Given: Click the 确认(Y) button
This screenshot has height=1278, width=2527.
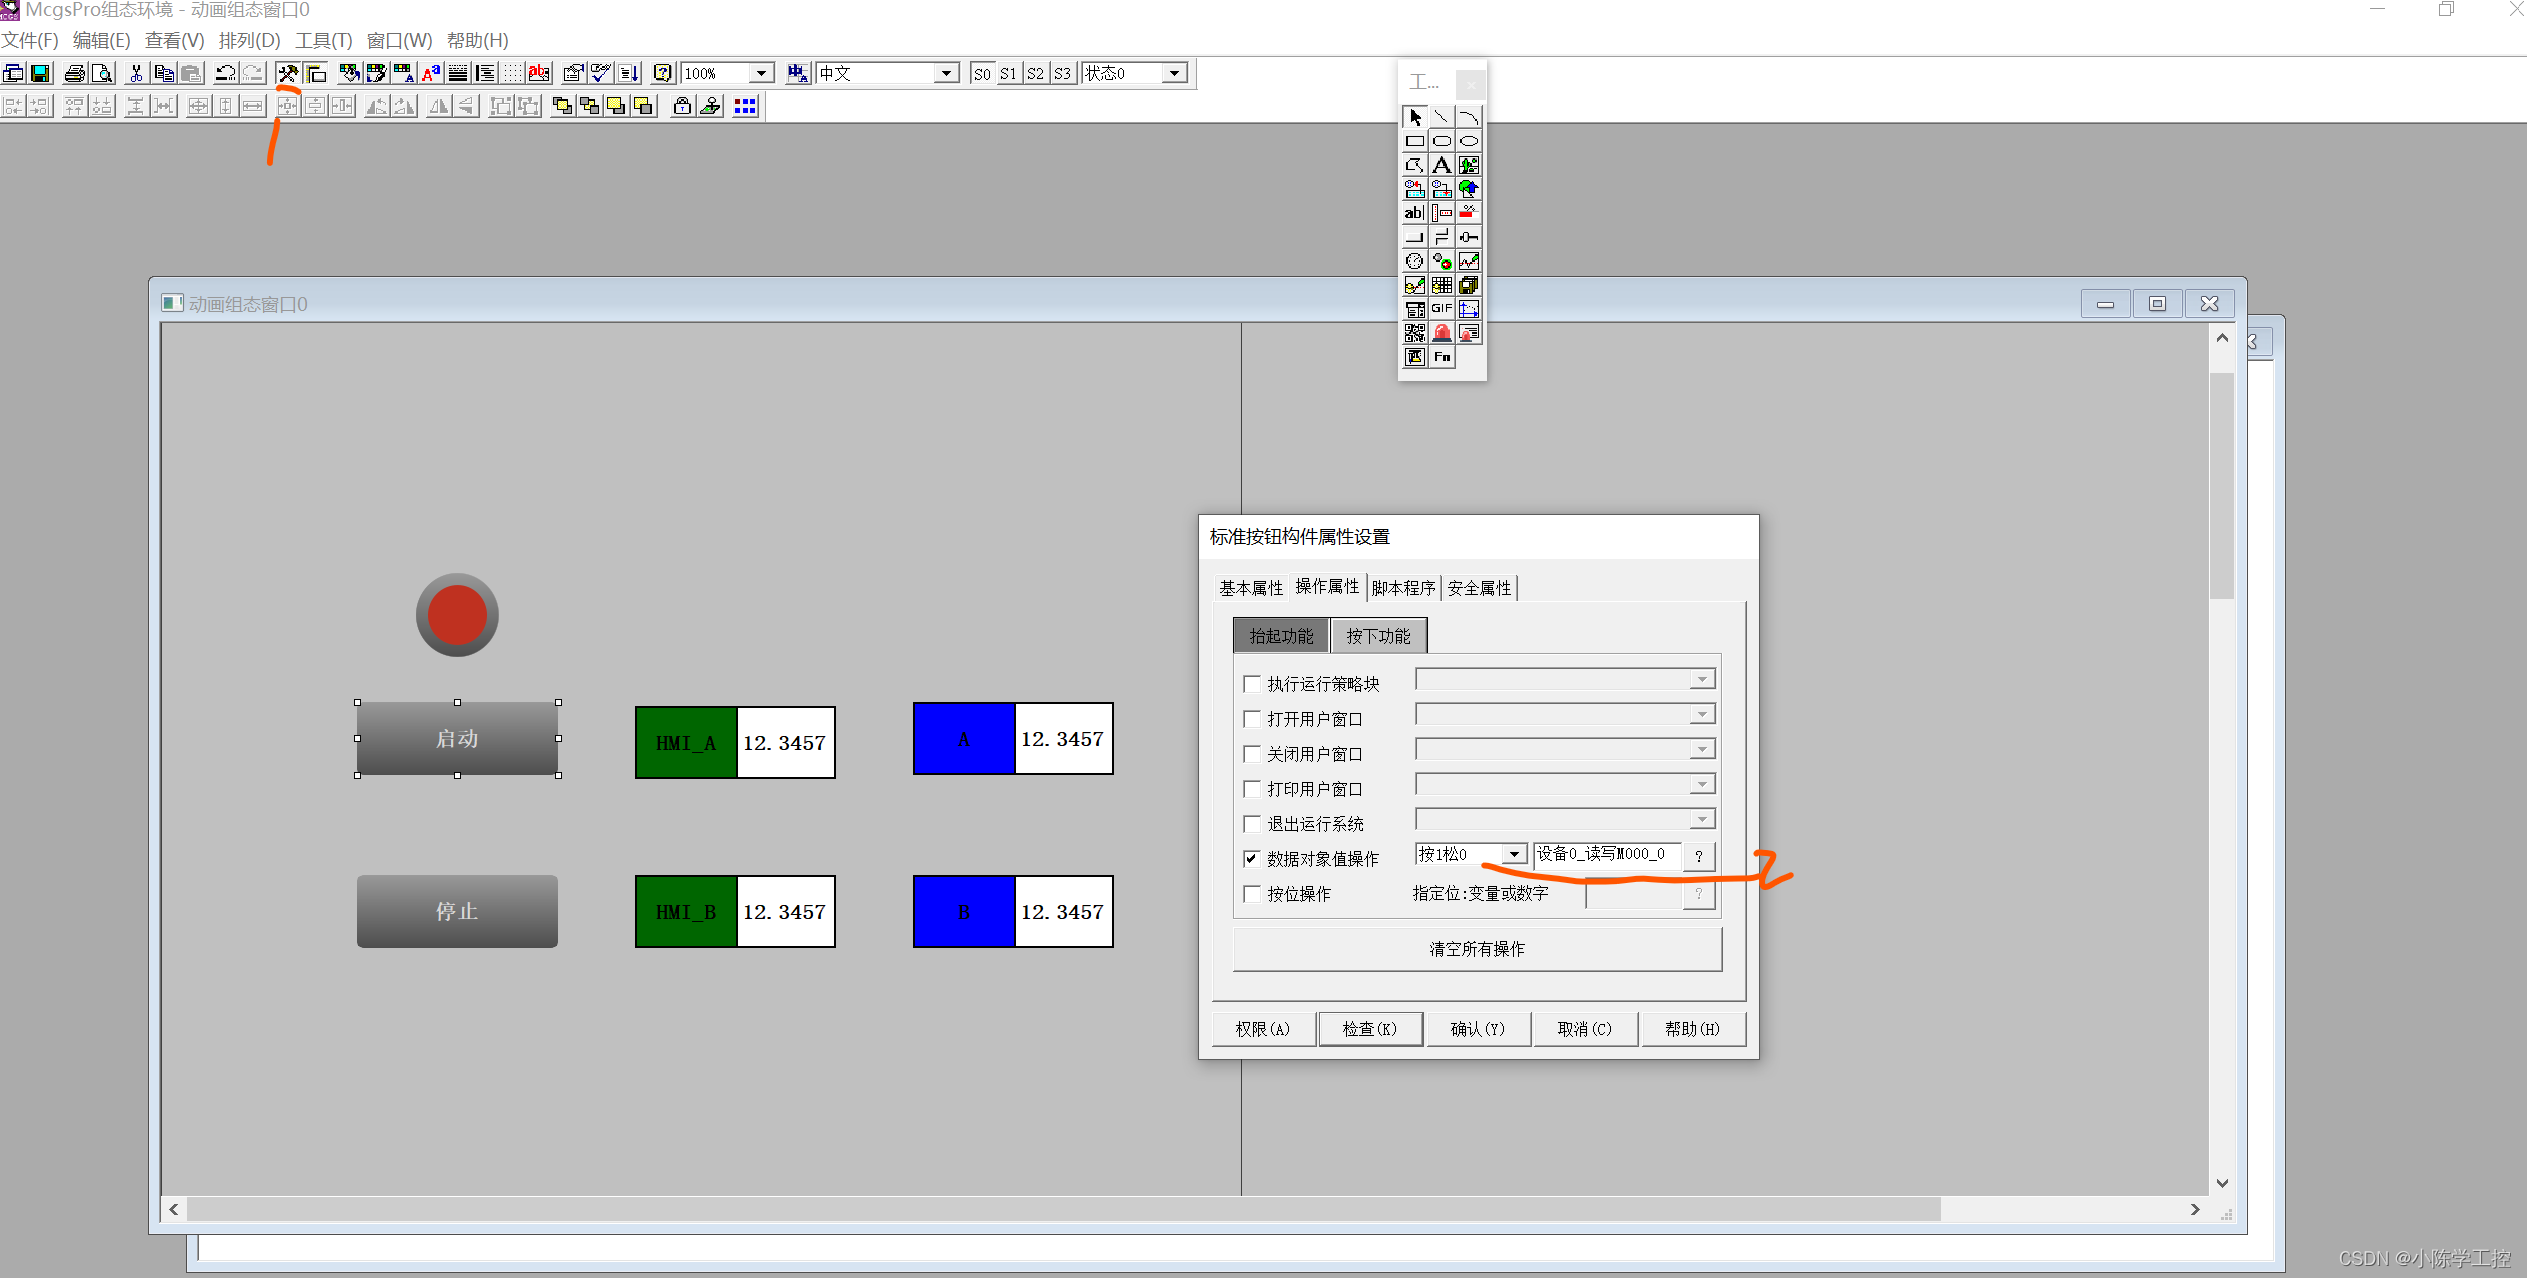Looking at the screenshot, I should [x=1477, y=1029].
